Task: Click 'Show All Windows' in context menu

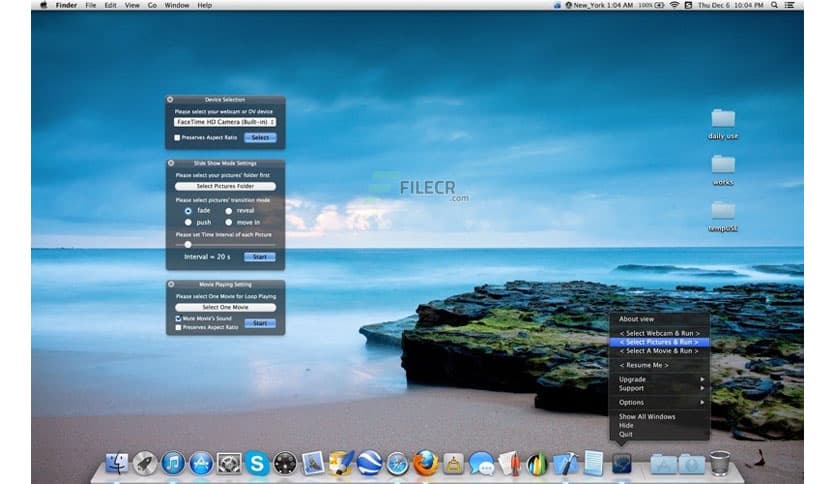Action: (x=647, y=416)
